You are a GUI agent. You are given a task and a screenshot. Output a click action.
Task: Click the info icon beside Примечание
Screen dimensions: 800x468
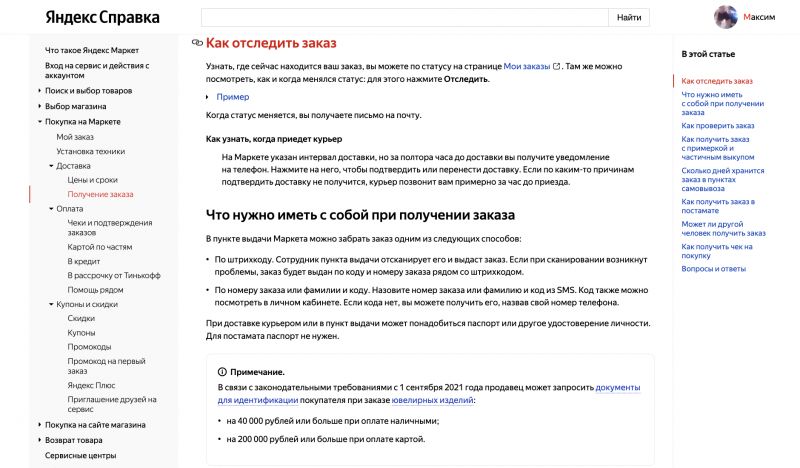pos(222,372)
